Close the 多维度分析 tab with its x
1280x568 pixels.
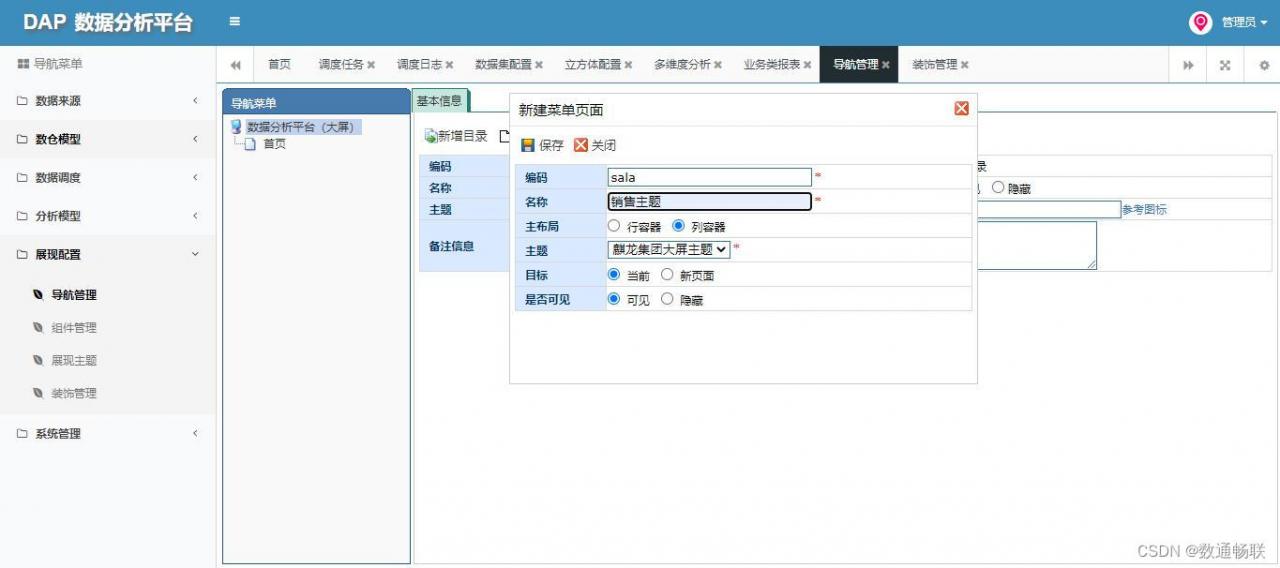coord(718,65)
